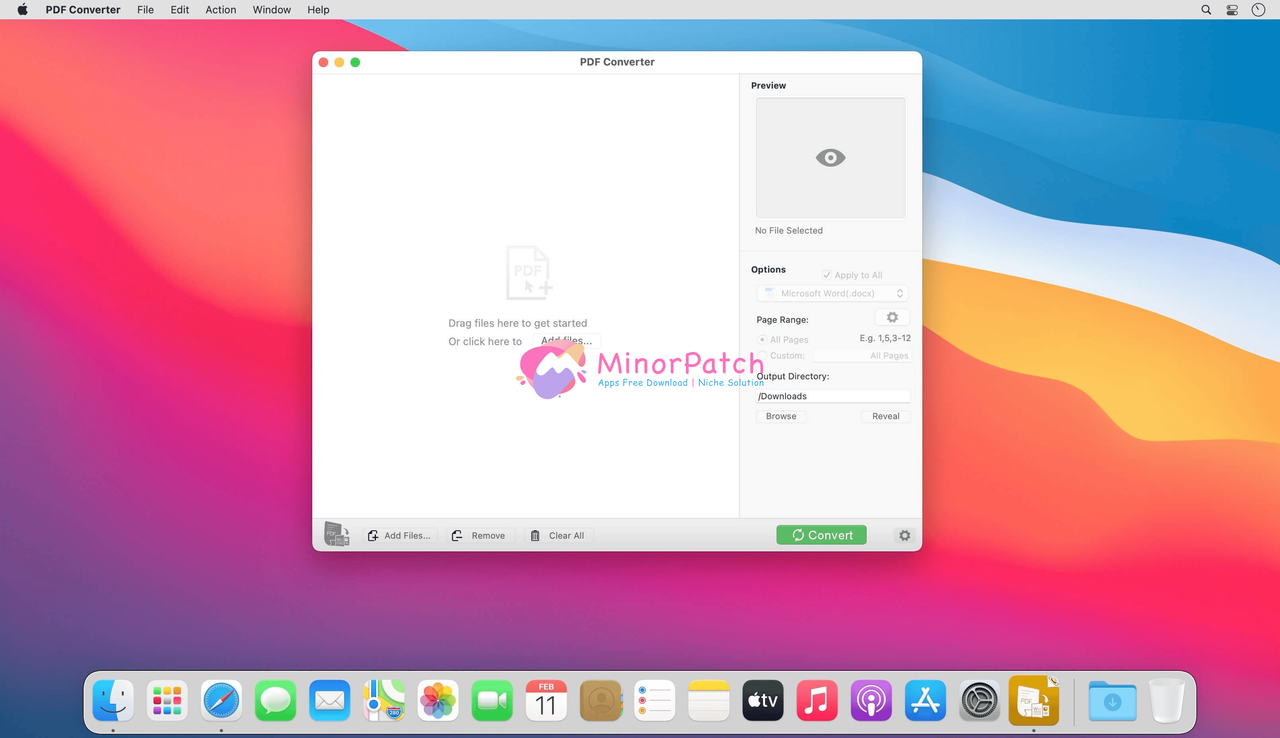
Task: Click the PDF file icon in the drop area
Action: (x=528, y=271)
